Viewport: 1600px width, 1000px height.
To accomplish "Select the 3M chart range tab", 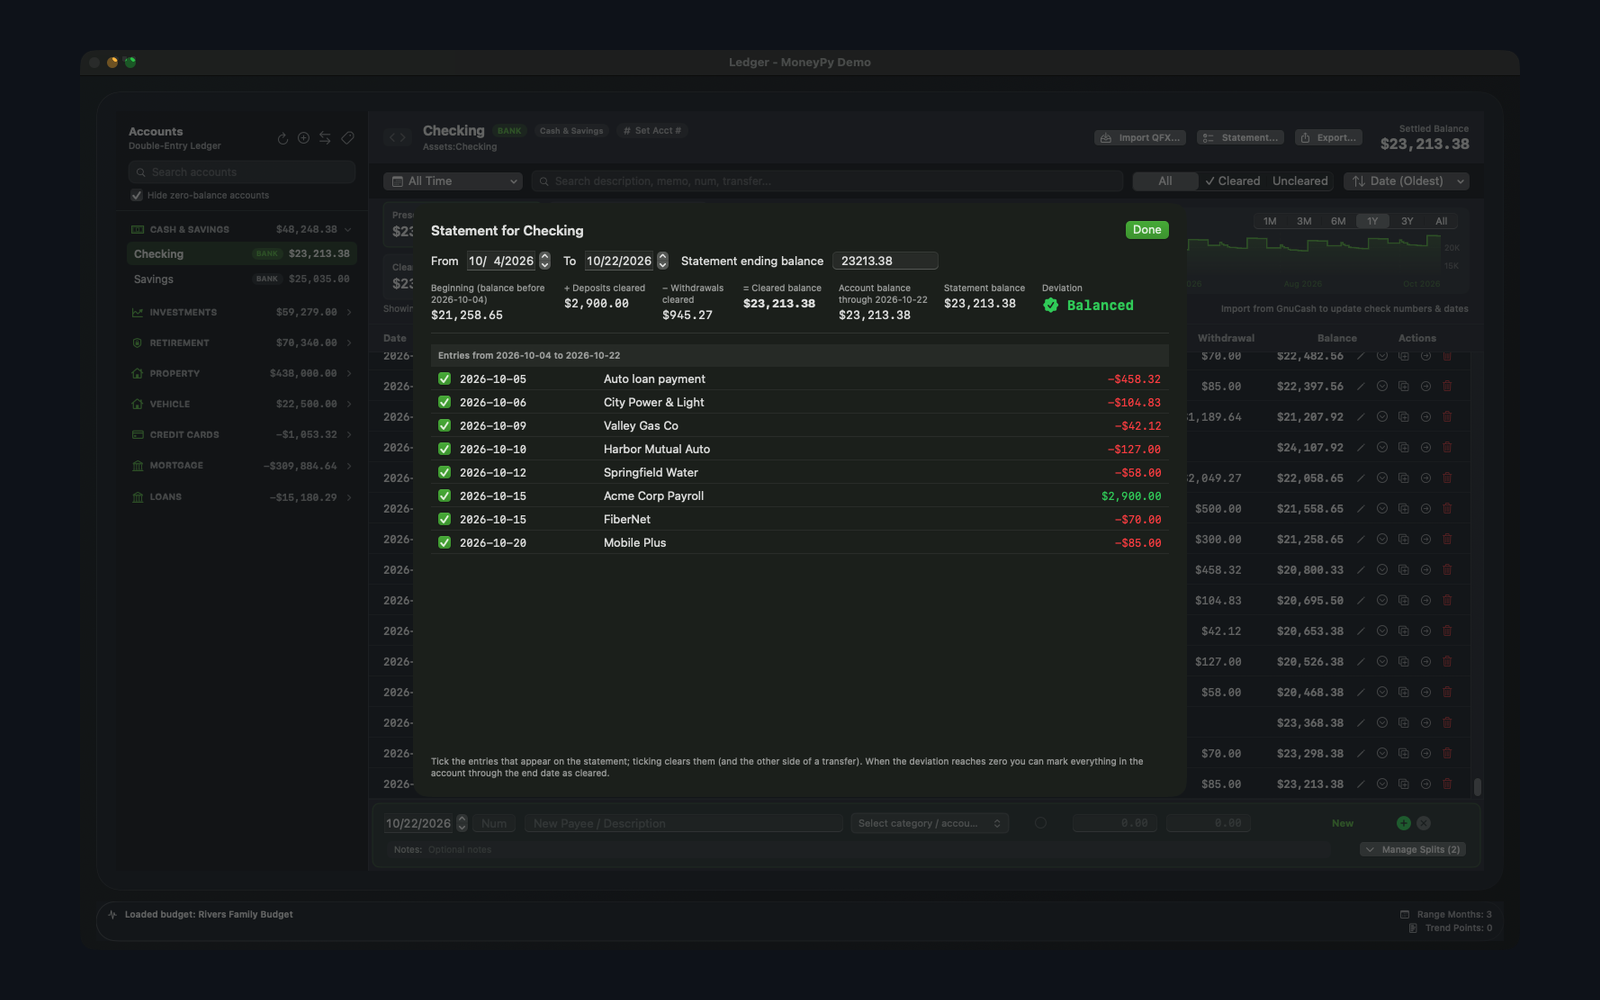I will (1304, 221).
